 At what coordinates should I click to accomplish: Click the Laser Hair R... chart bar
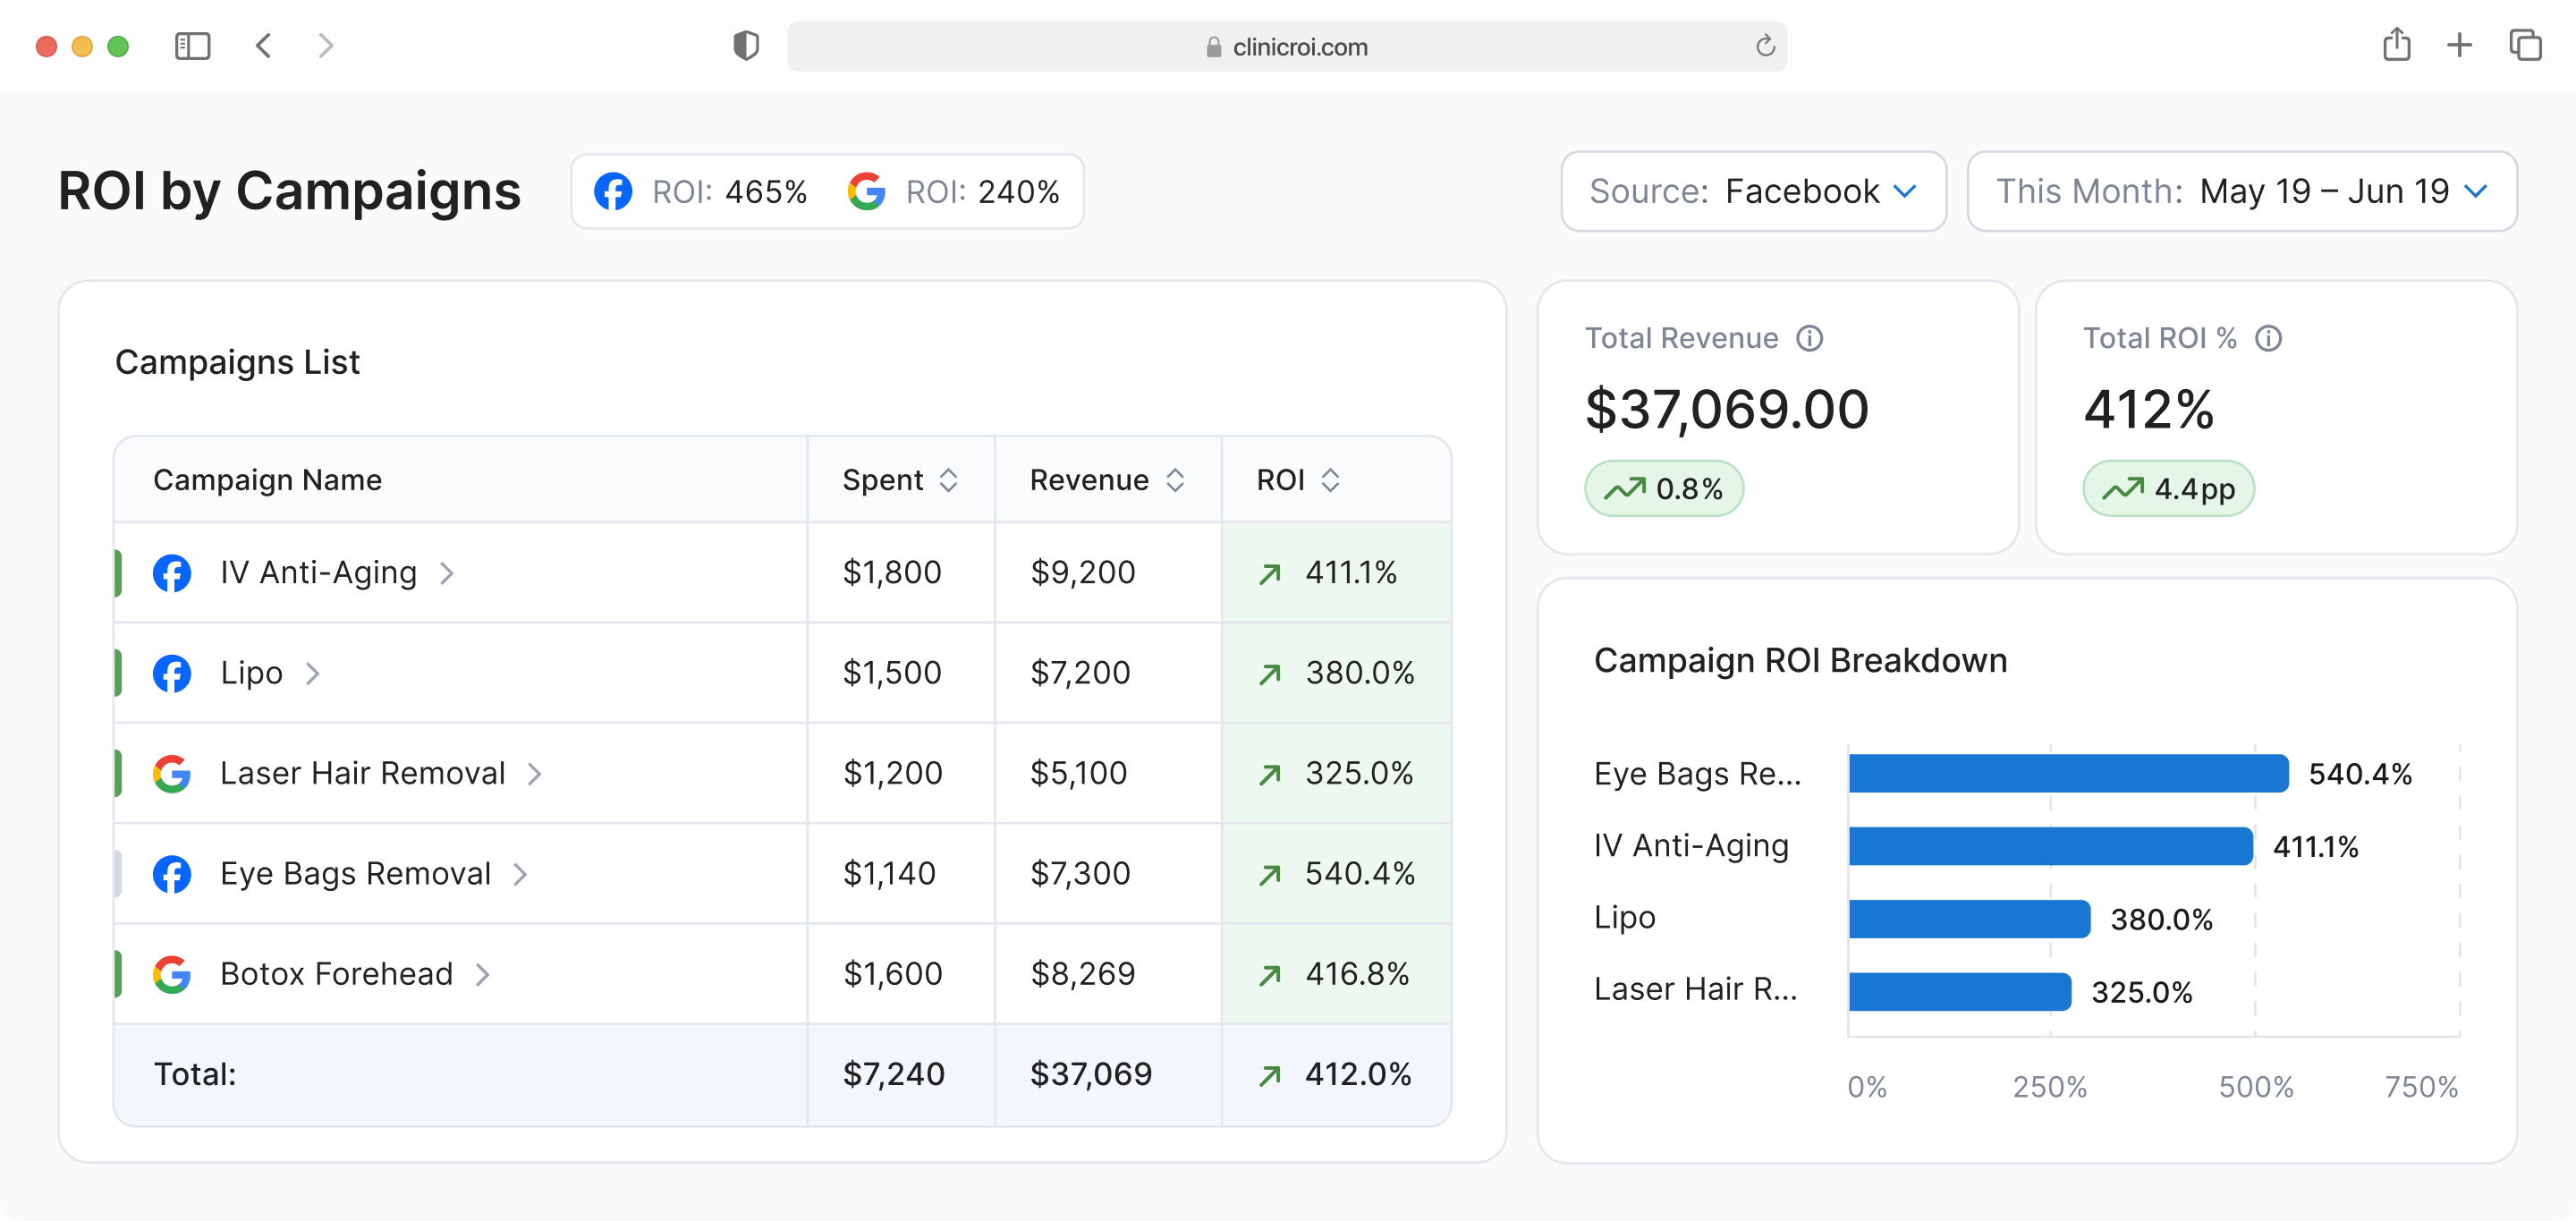[1960, 991]
